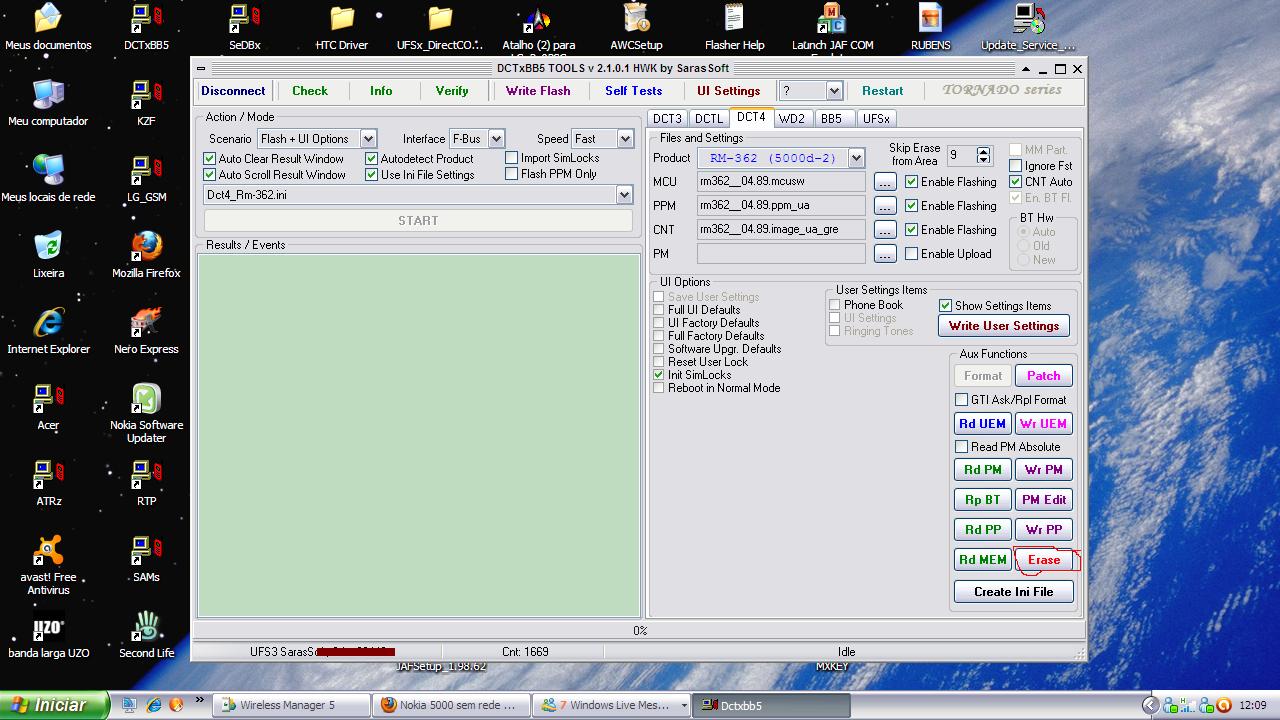Toggle Auto Scroll Result Window checkbox

(209, 175)
